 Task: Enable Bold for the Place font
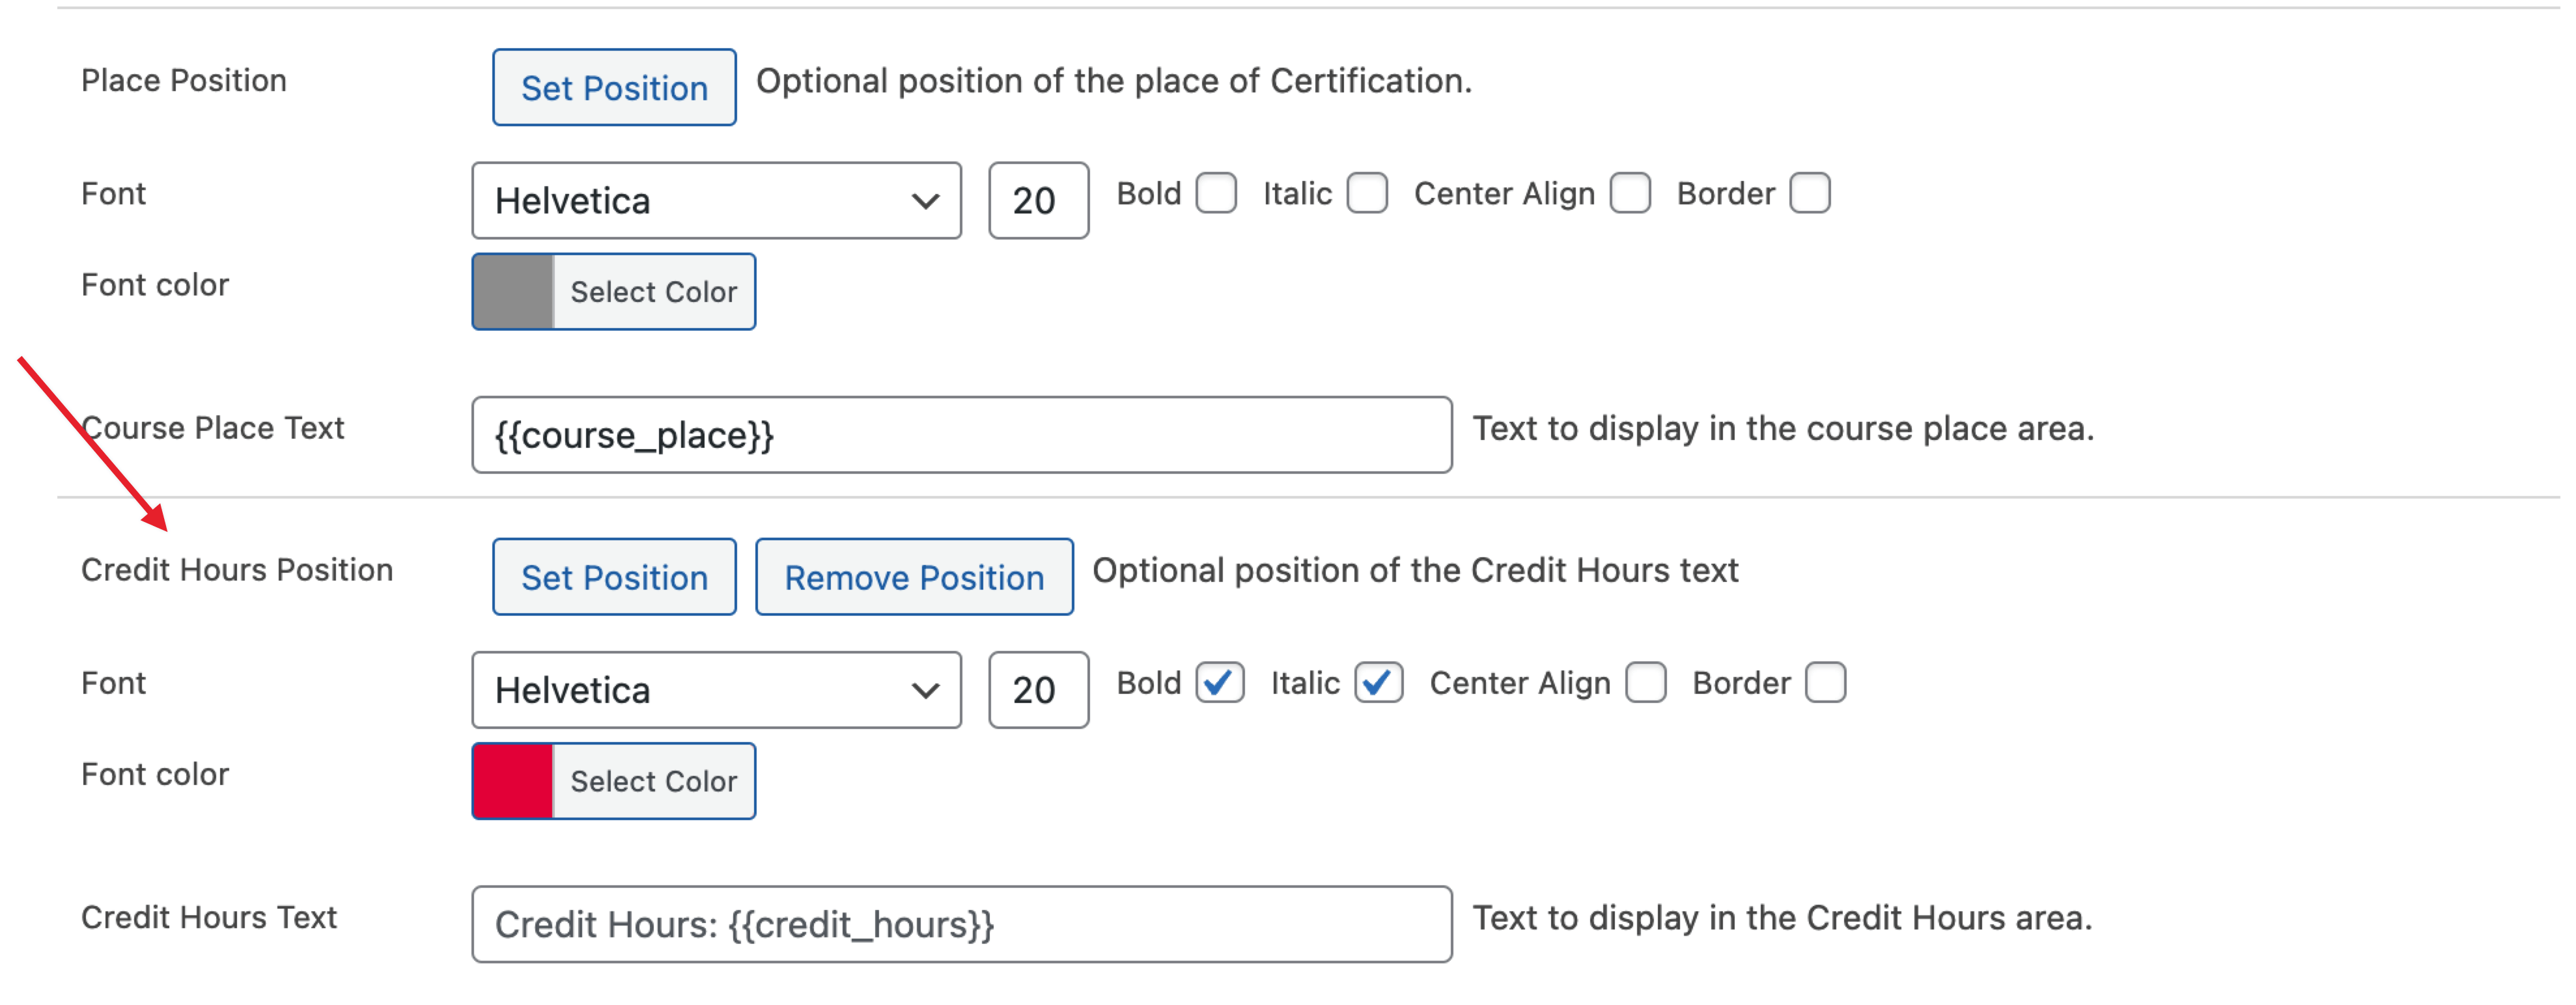click(1216, 194)
